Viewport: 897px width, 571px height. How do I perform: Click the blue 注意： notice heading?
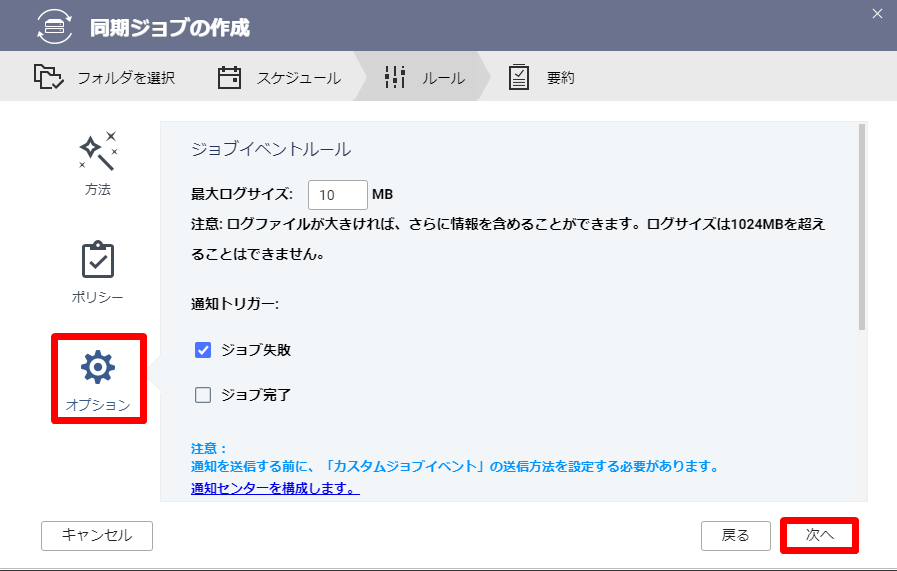tap(209, 448)
